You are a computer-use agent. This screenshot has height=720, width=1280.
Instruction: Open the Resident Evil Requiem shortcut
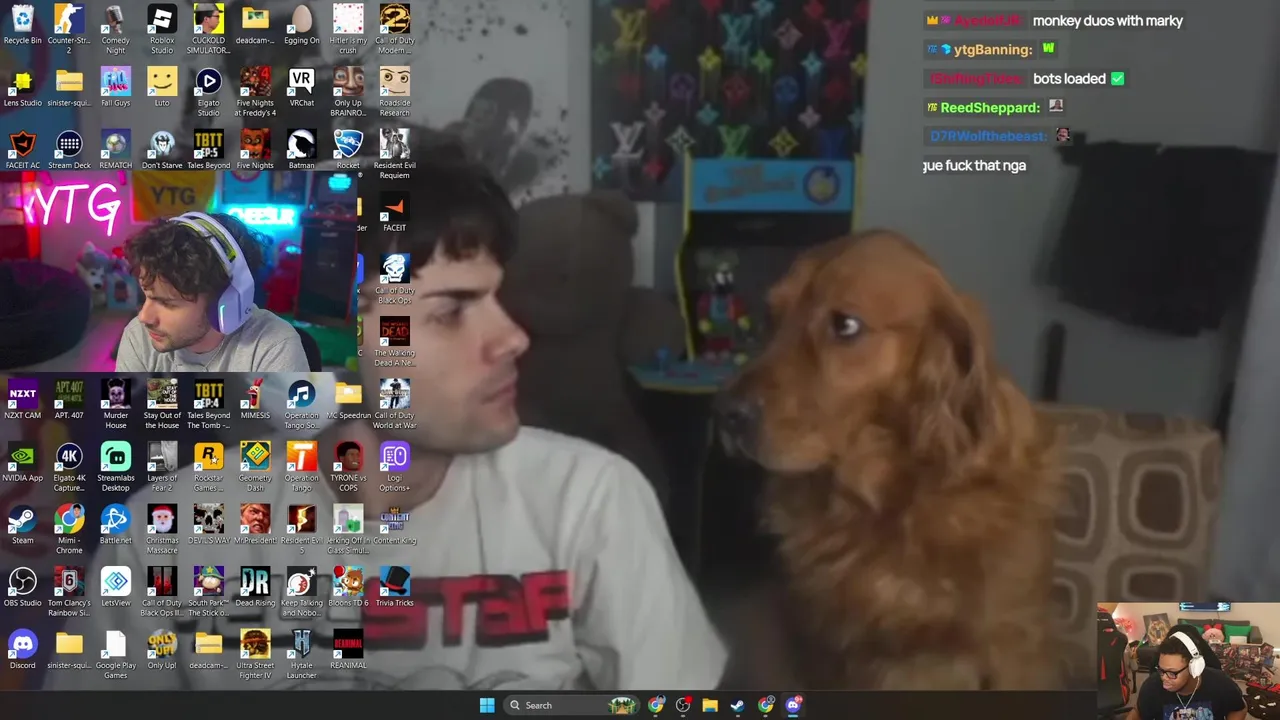pos(394,155)
